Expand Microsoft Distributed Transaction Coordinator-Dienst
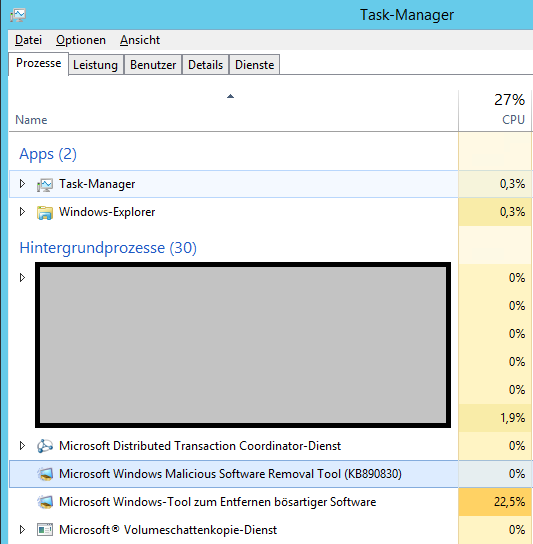The image size is (533, 544). pos(22,445)
